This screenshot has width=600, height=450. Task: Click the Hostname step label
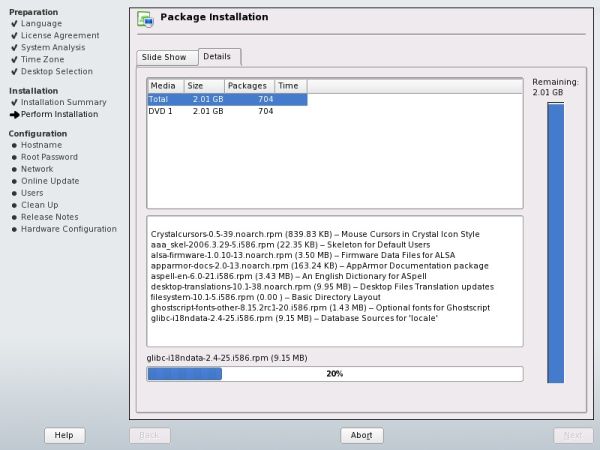tap(41, 145)
